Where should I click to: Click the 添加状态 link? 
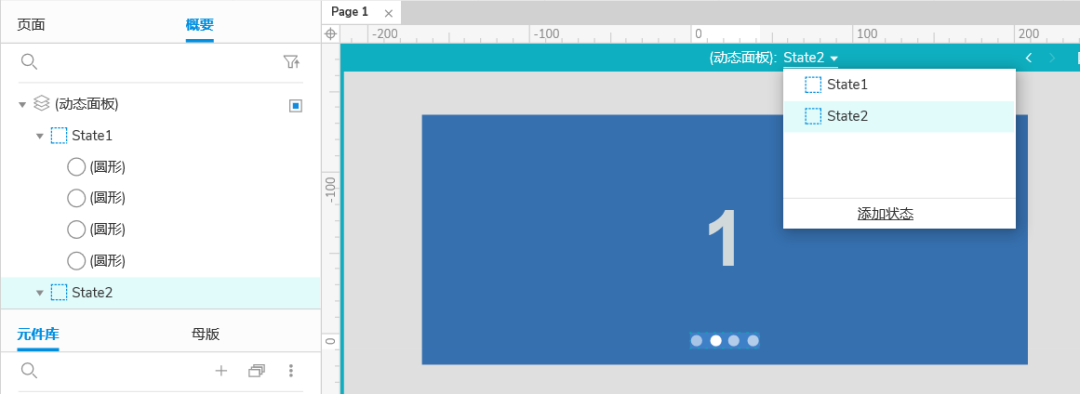(885, 214)
